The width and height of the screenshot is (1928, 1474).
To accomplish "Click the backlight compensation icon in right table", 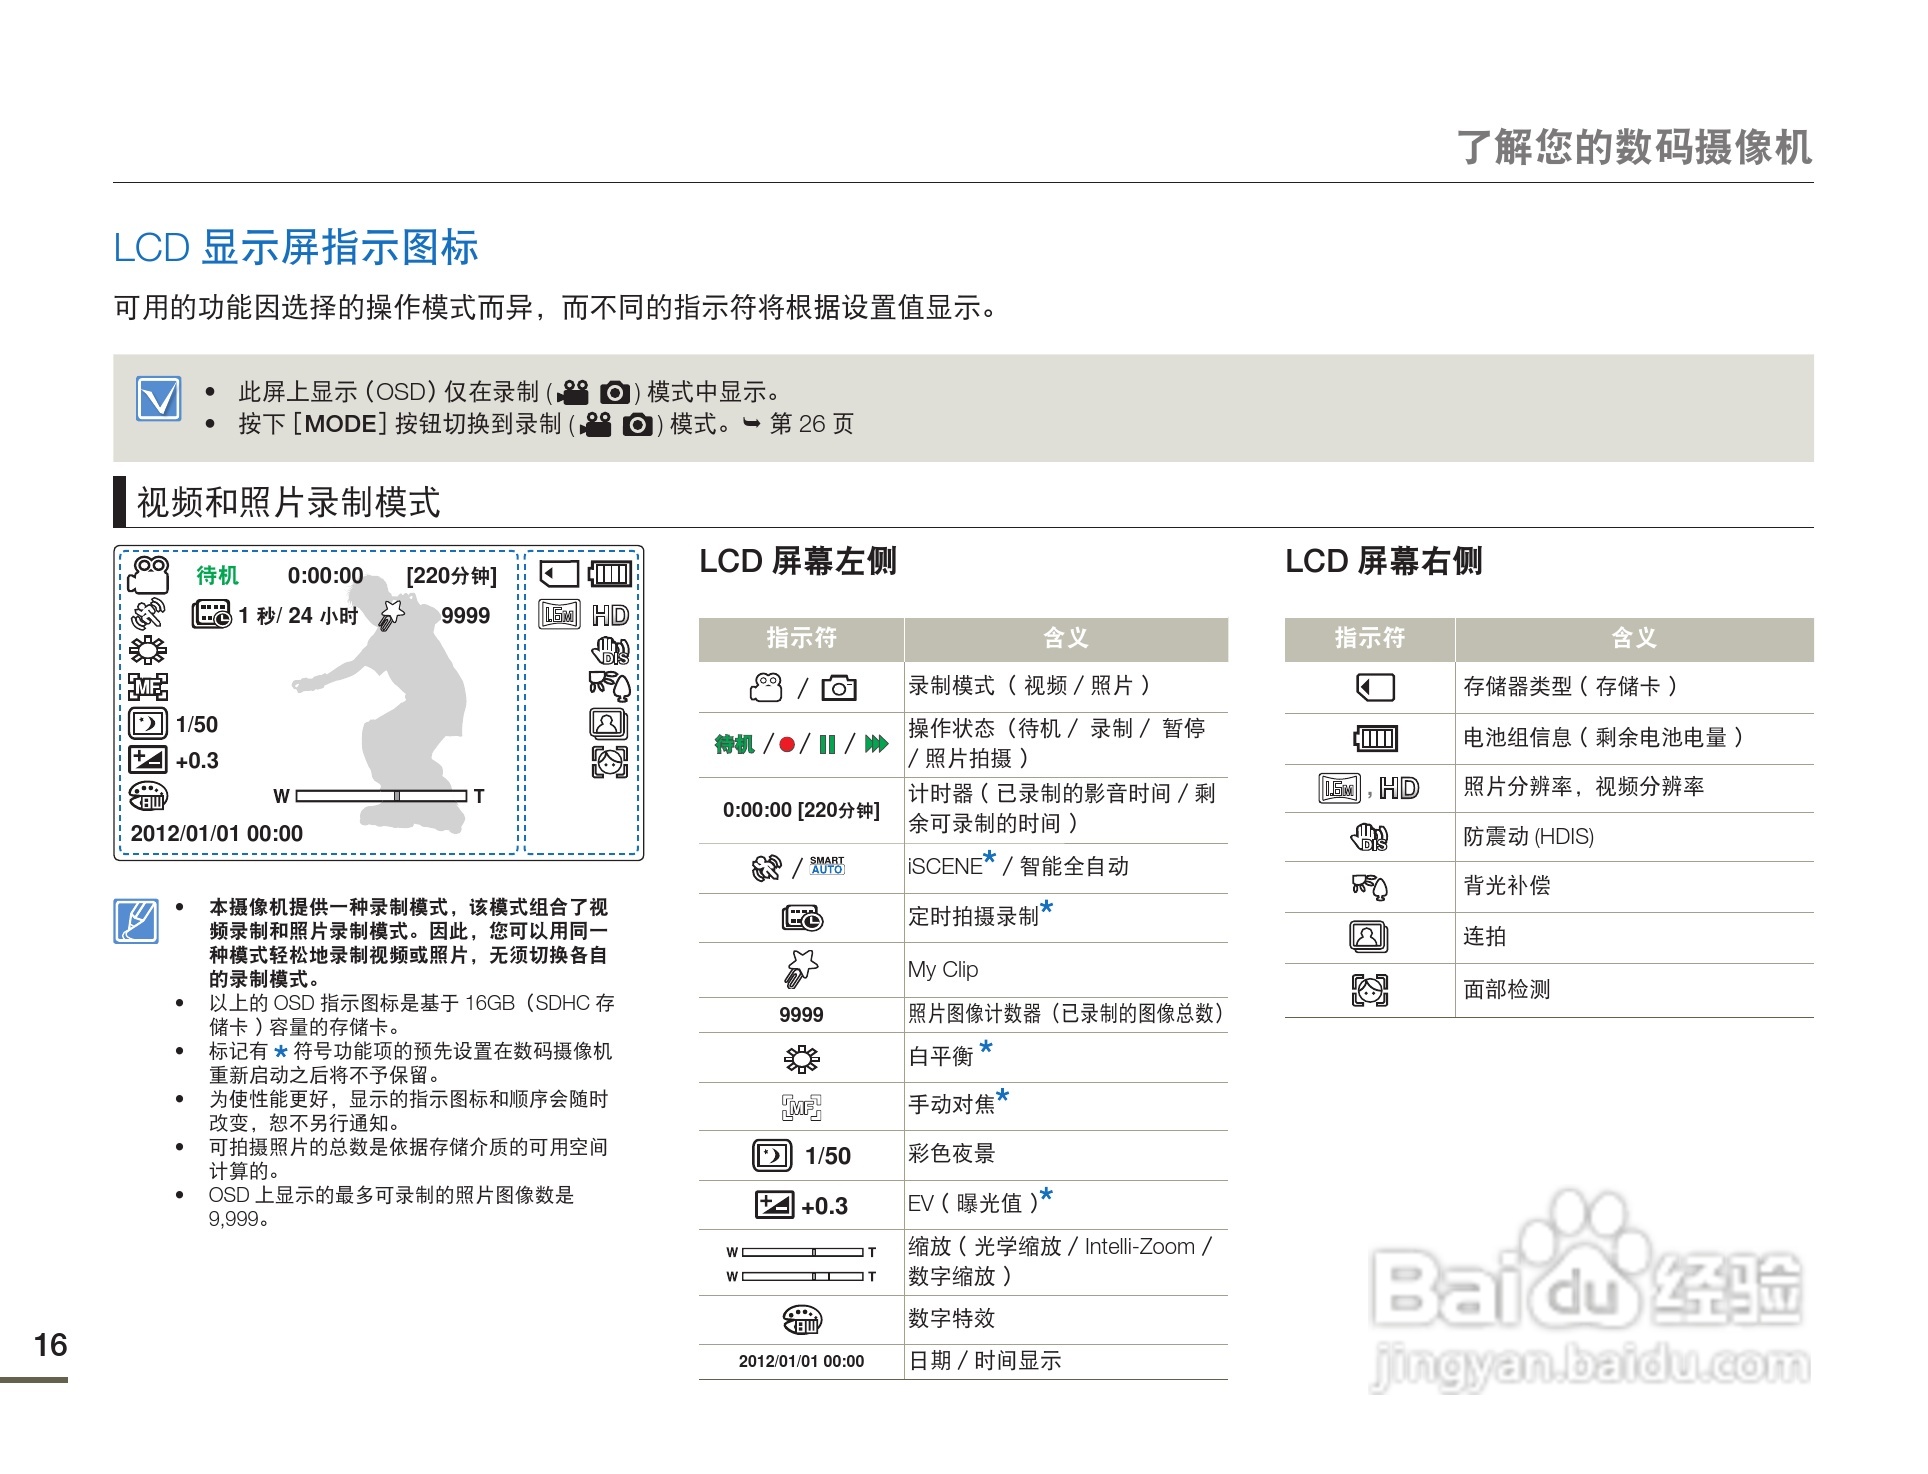I will [1370, 886].
